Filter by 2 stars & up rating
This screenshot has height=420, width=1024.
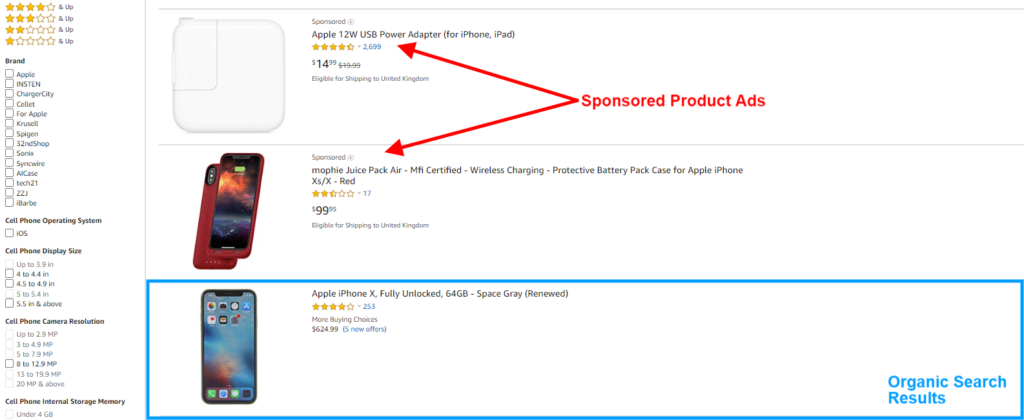click(30, 29)
